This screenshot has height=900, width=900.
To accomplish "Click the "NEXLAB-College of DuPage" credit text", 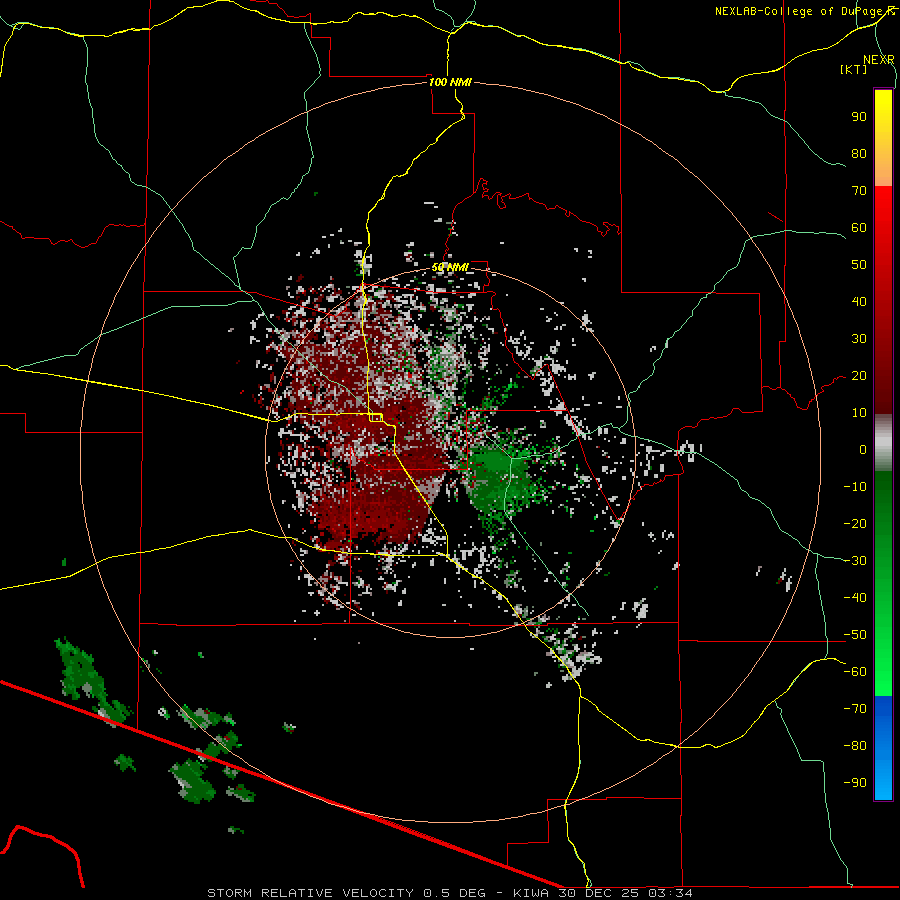I will click(801, 11).
